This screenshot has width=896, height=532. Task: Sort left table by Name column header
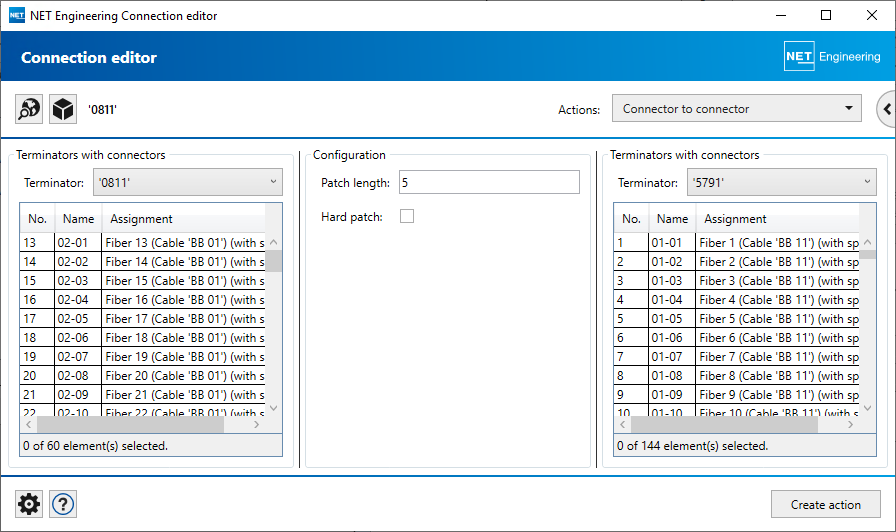pyautogui.click(x=78, y=218)
